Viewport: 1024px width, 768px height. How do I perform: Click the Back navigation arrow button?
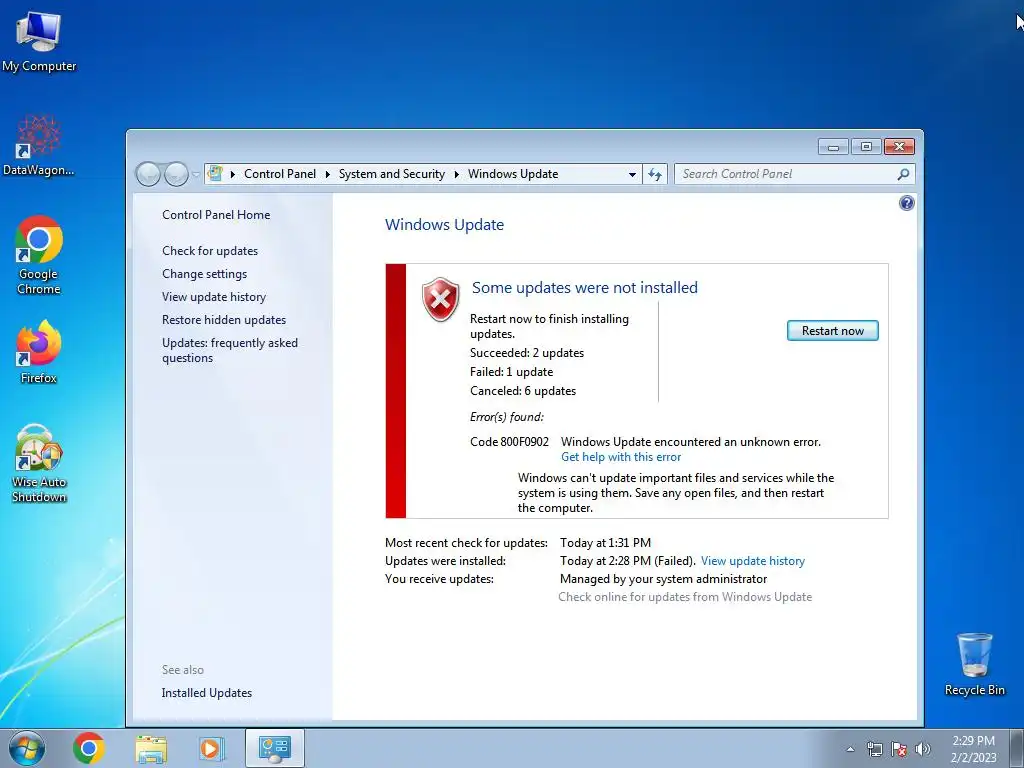tap(148, 174)
